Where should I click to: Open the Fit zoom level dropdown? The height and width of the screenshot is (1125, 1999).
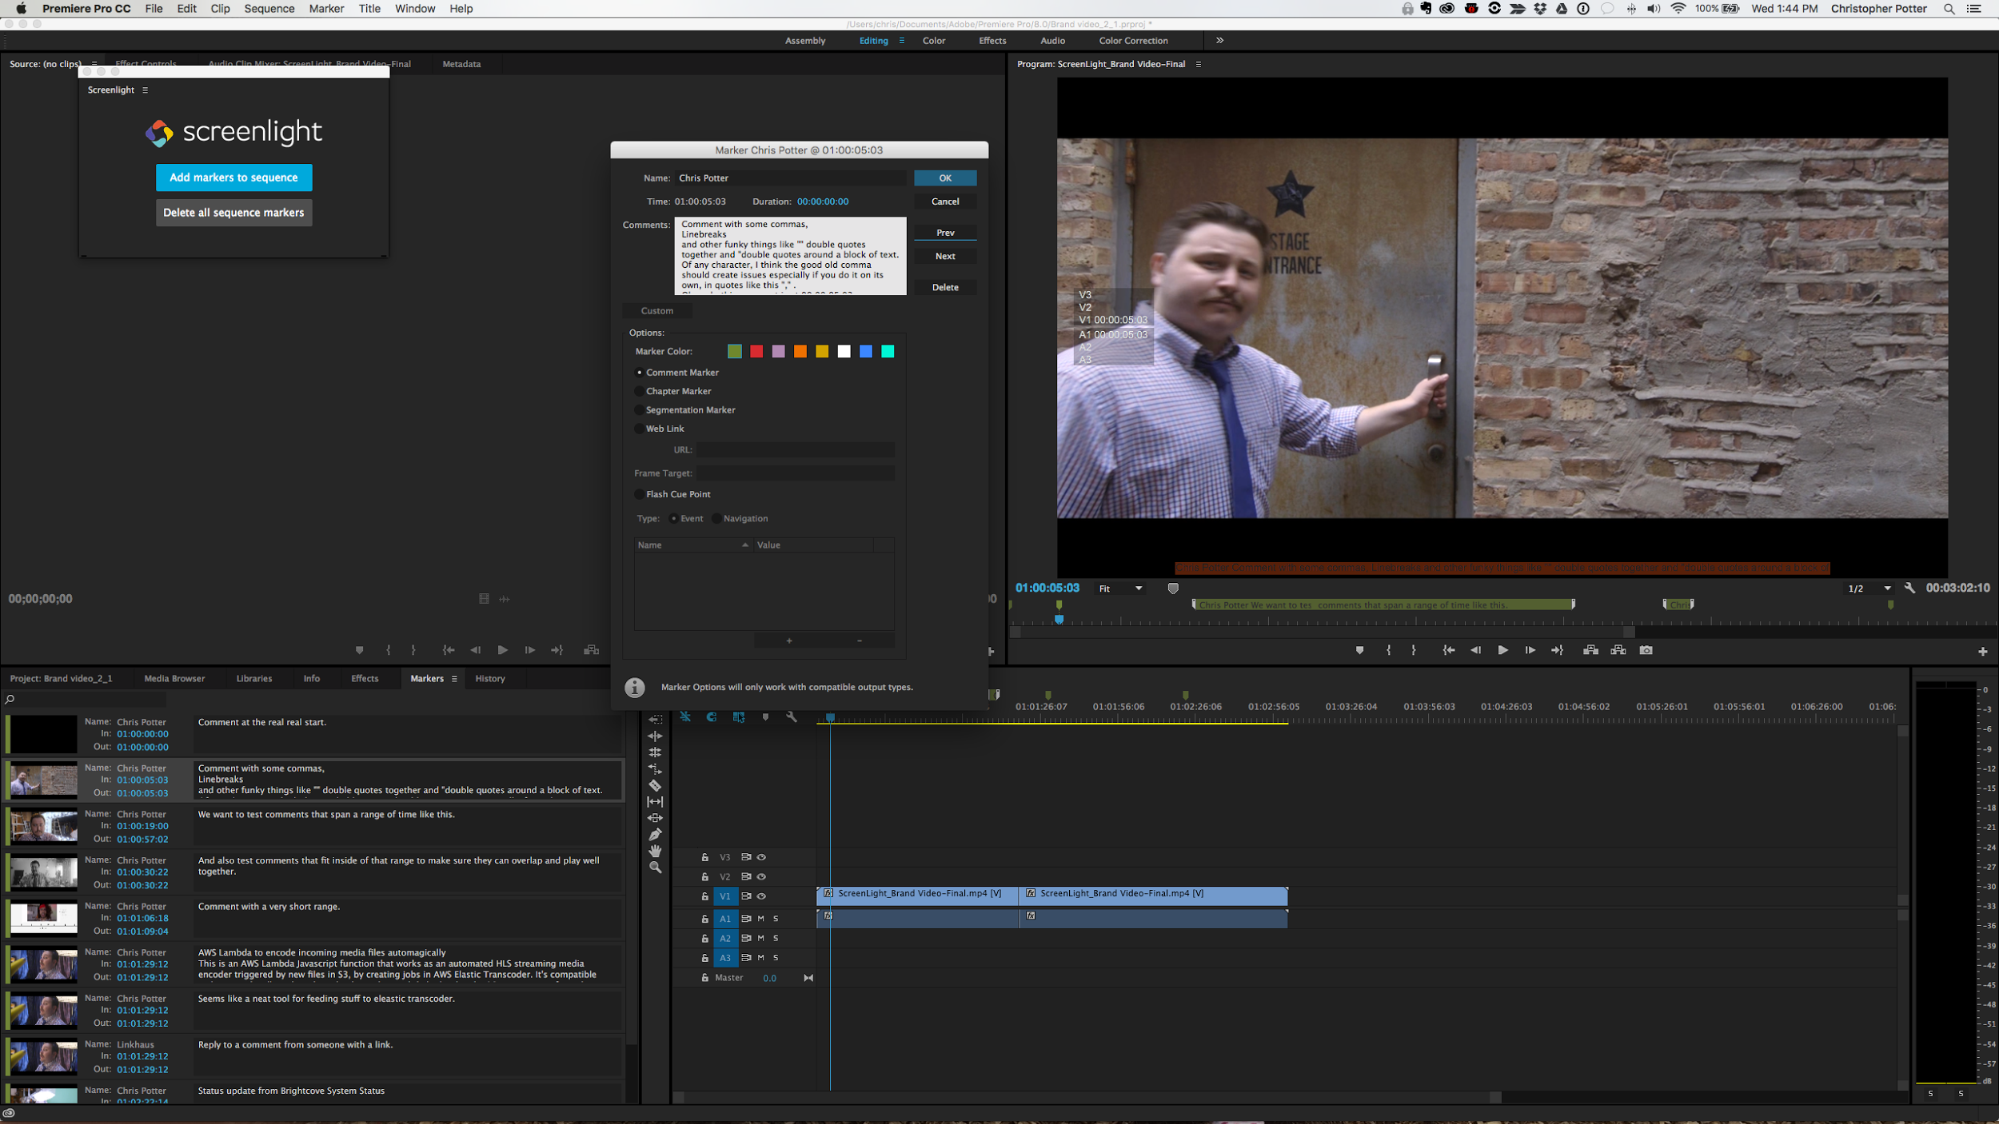(x=1120, y=588)
